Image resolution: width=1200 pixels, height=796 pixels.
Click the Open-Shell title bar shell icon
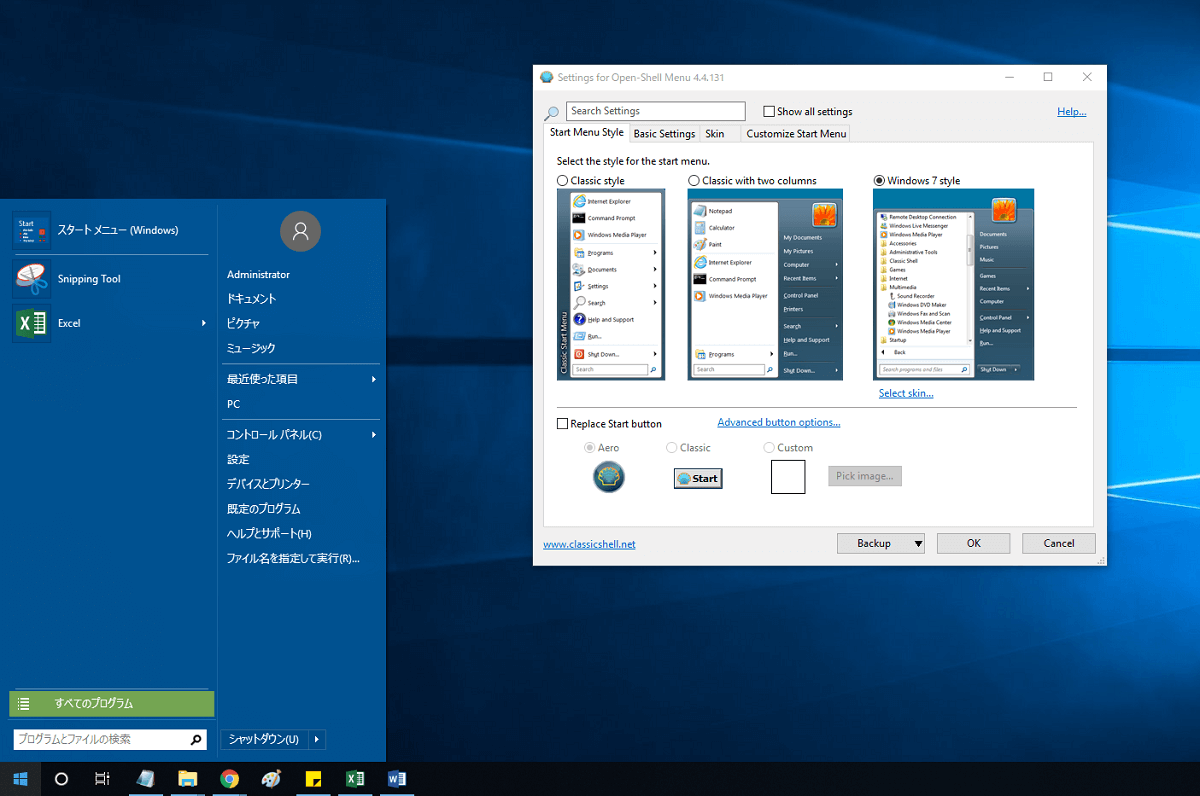546,77
